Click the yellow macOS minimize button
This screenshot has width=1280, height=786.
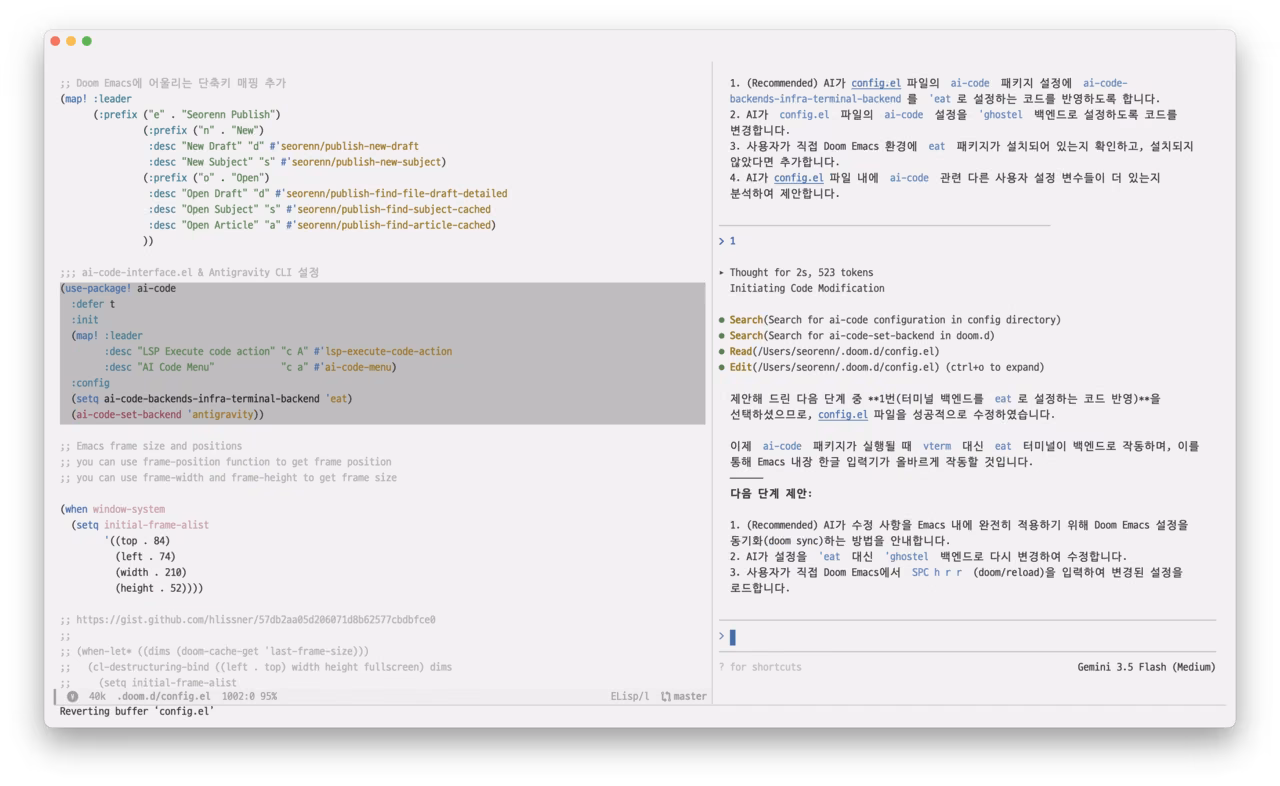[x=71, y=41]
